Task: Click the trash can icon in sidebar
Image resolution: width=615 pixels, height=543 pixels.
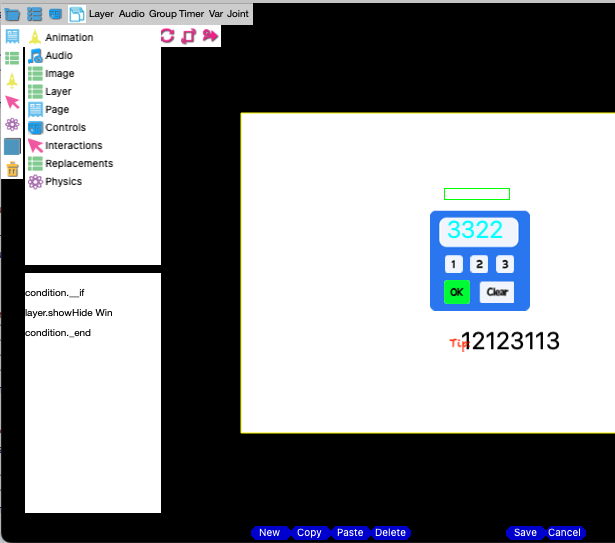Action: 12,169
